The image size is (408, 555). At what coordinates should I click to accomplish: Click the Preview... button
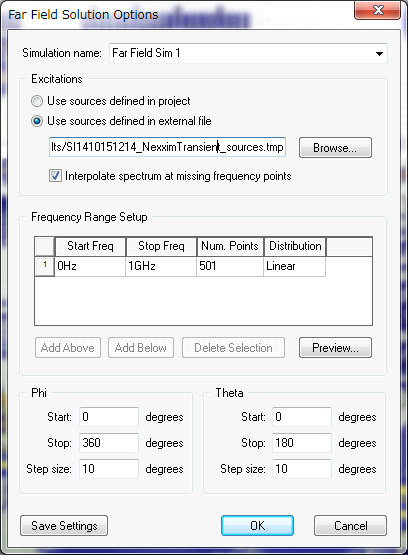point(335,348)
